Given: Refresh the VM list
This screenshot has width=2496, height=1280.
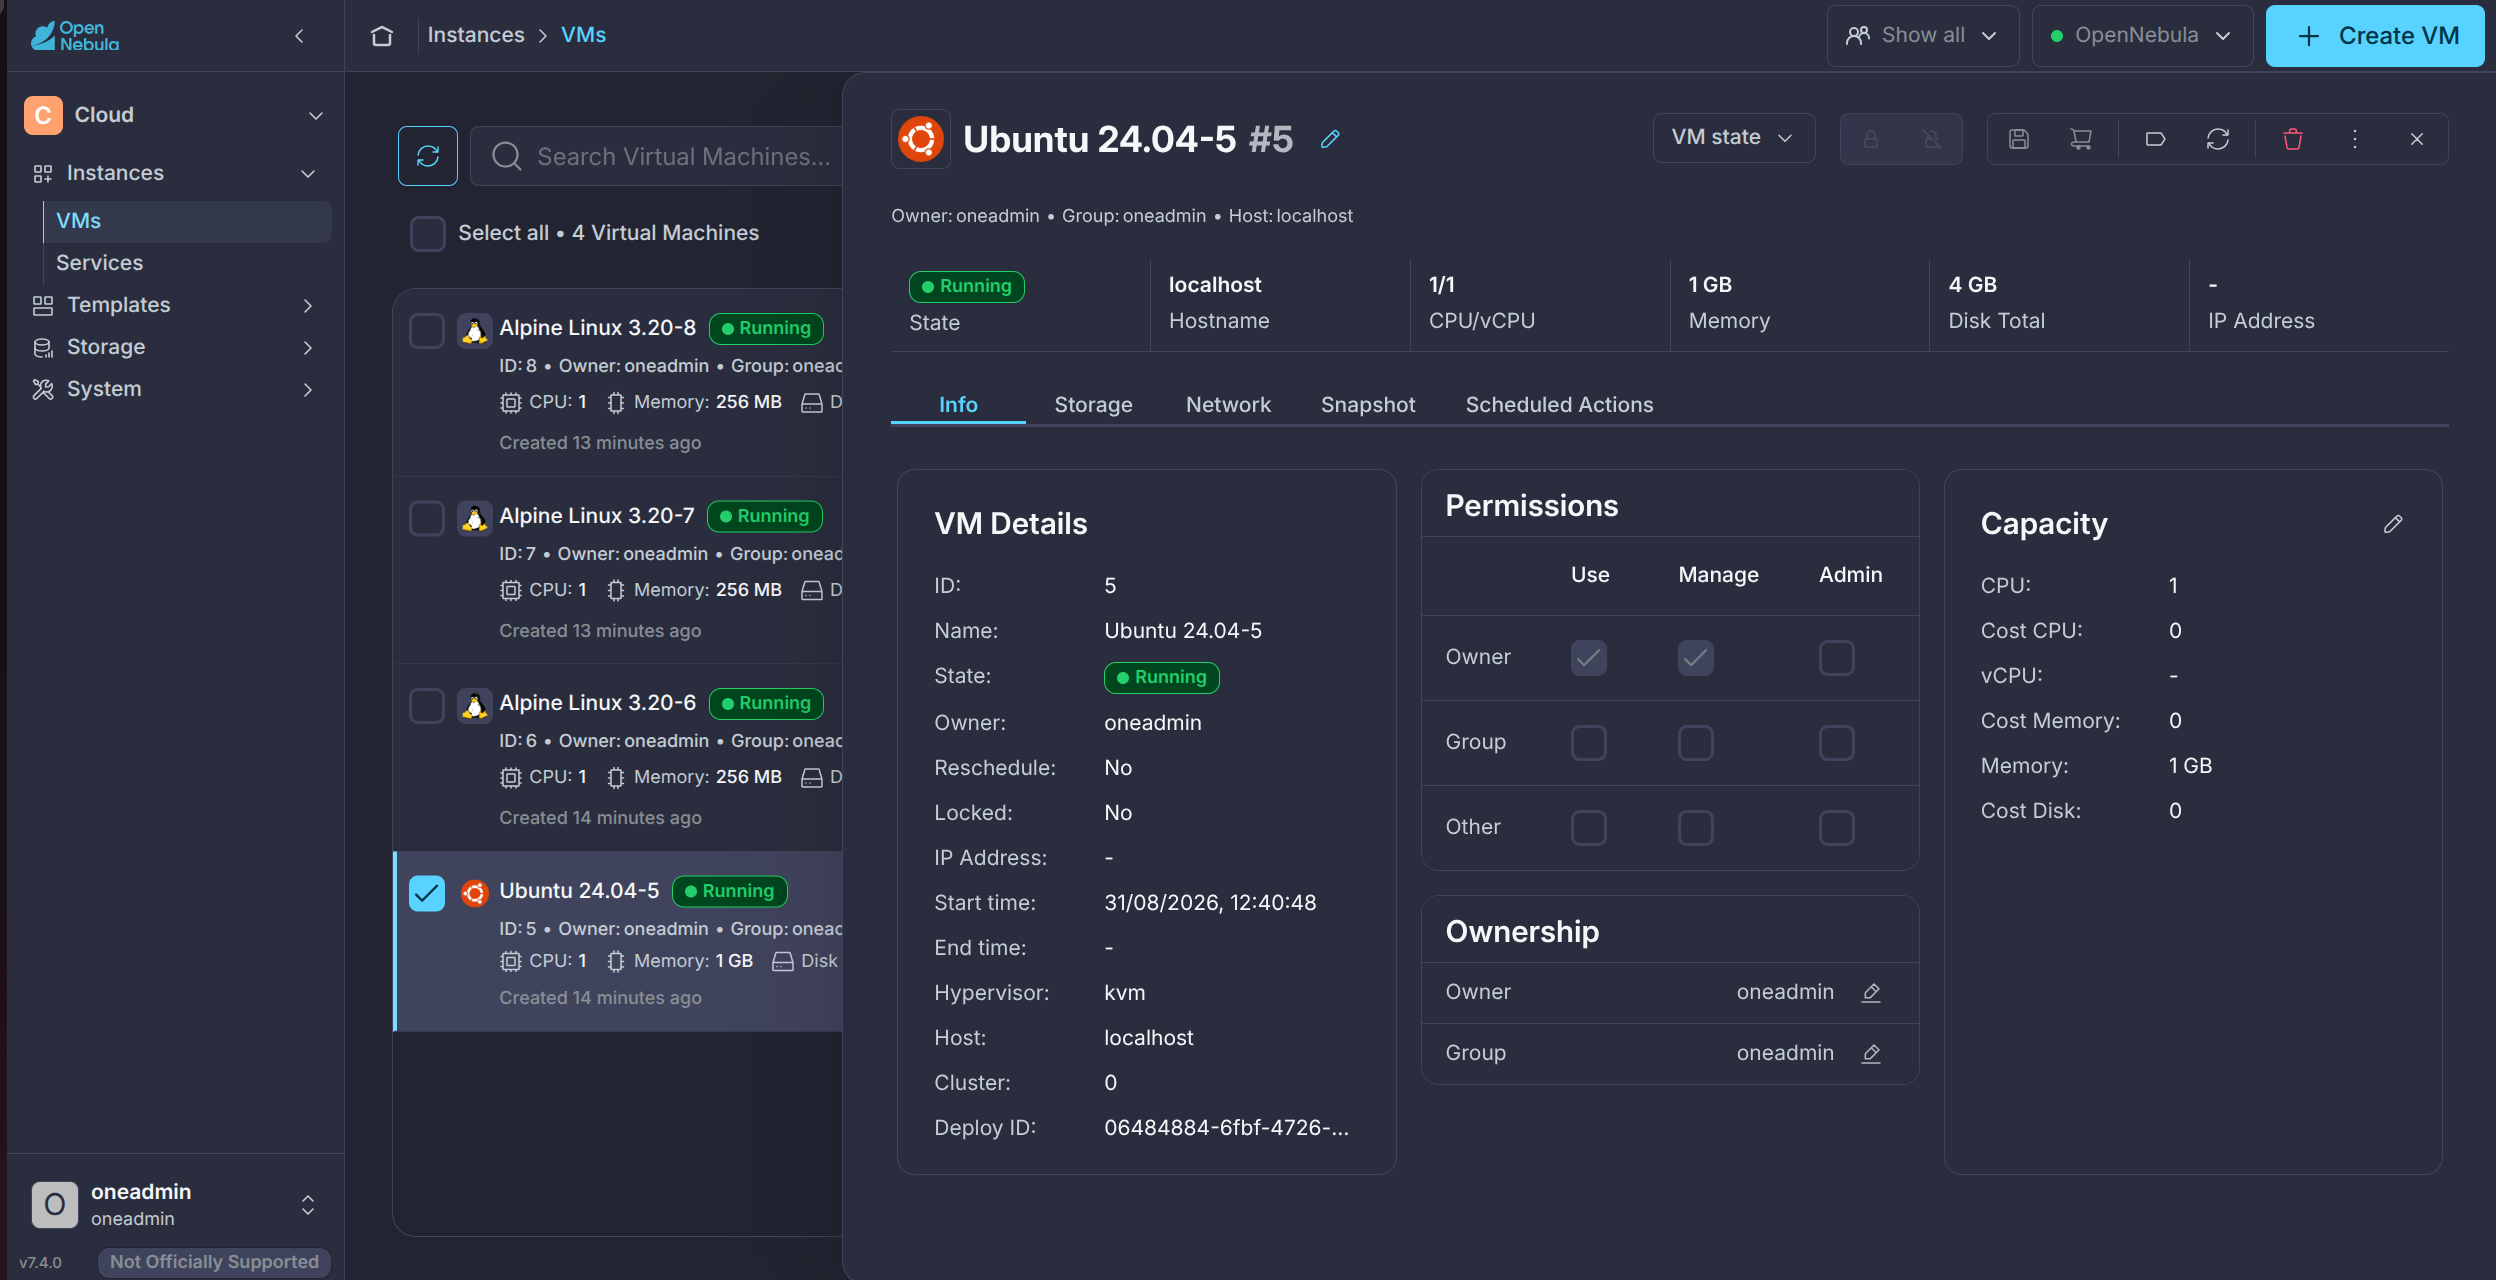Looking at the screenshot, I should coord(428,156).
